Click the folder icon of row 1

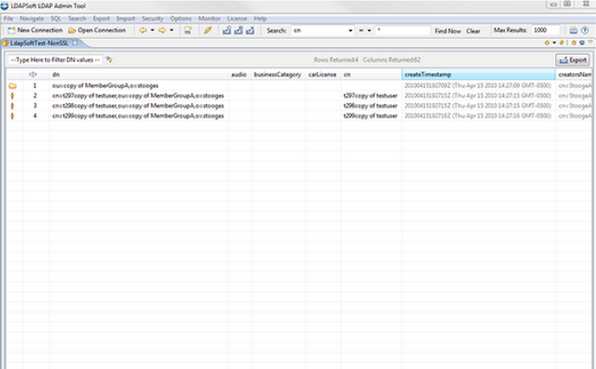click(13, 86)
